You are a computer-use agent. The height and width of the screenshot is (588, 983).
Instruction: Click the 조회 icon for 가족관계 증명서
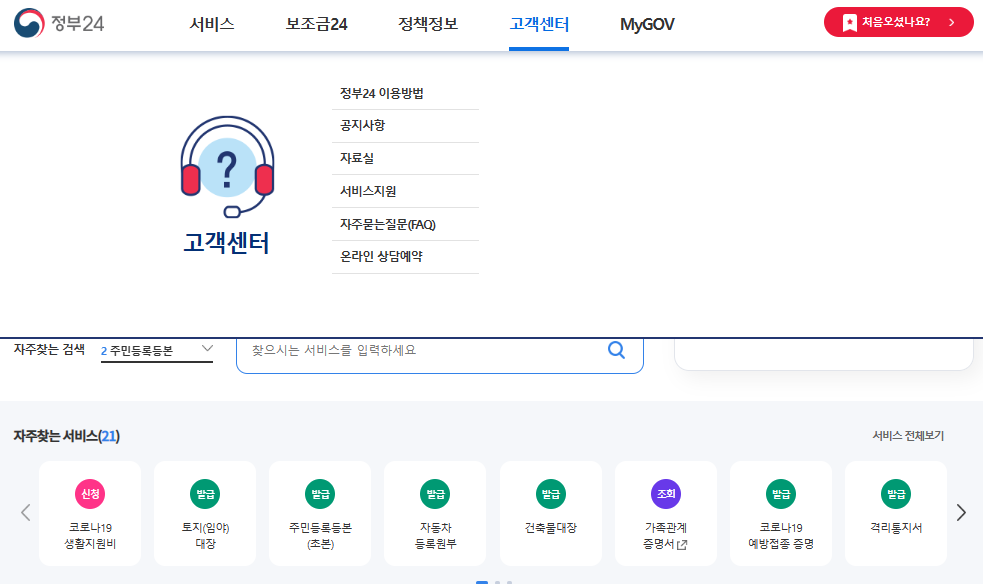click(666, 494)
